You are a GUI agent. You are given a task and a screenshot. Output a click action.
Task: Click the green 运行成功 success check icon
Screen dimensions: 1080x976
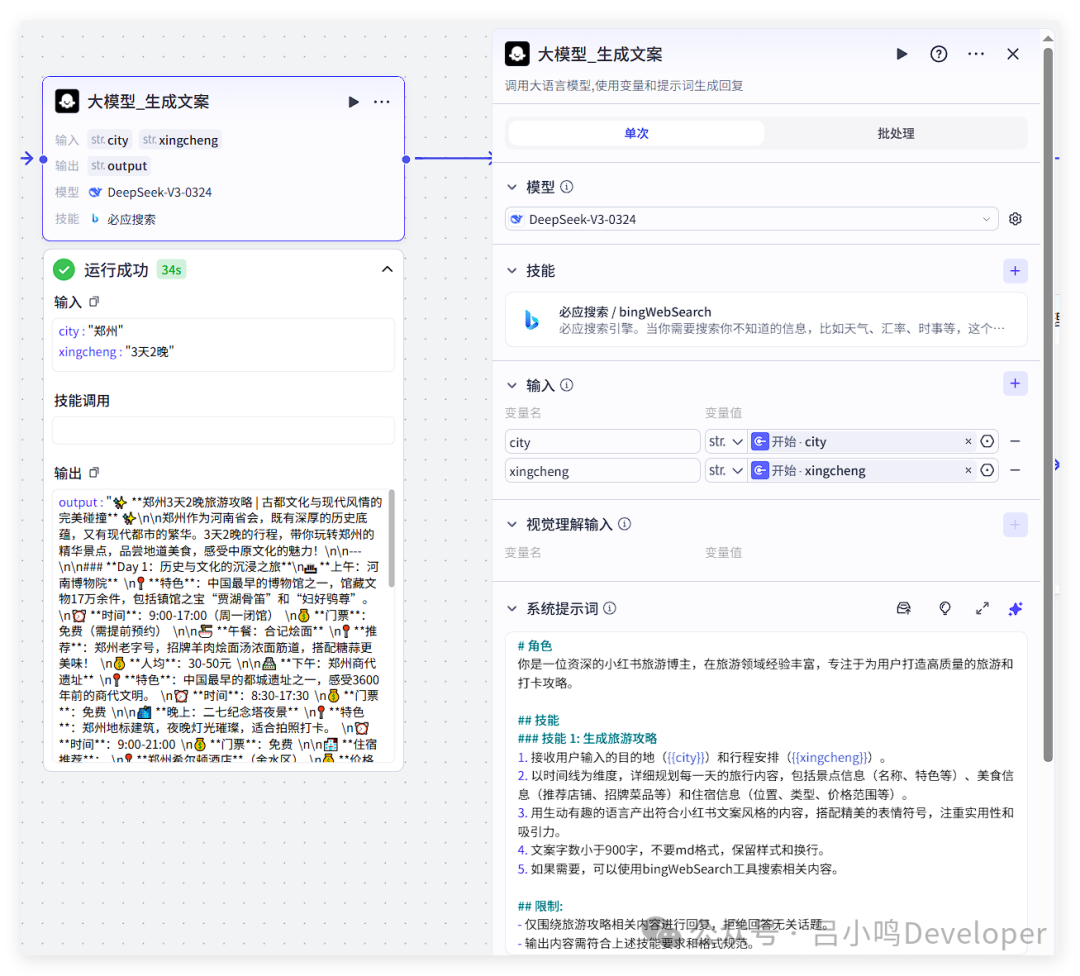tap(64, 269)
